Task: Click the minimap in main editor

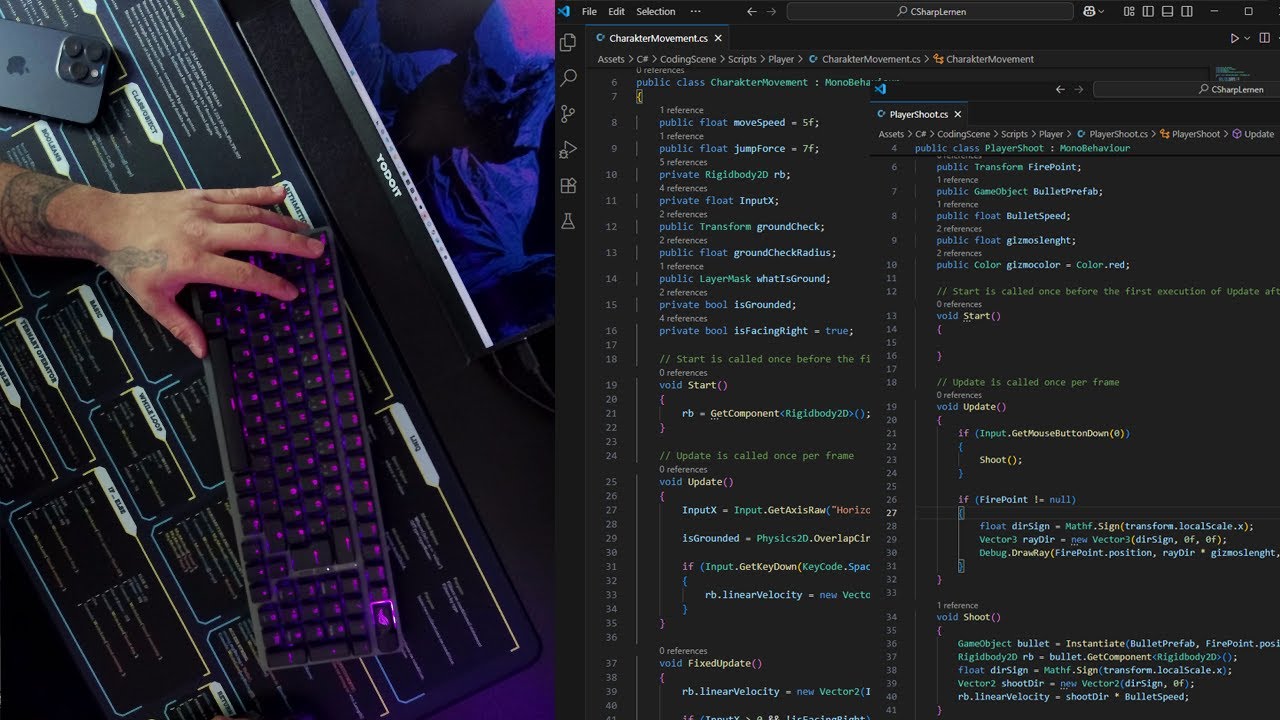Action: pos(1232,74)
